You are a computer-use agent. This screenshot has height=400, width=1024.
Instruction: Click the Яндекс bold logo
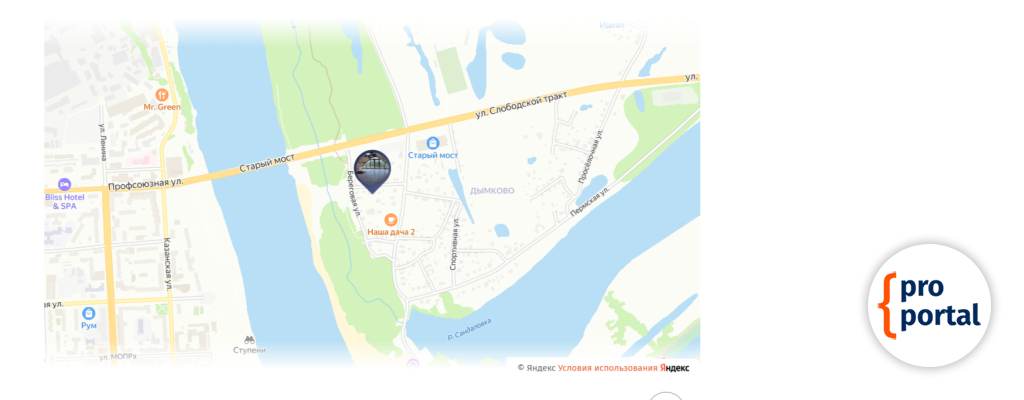pyautogui.click(x=675, y=368)
